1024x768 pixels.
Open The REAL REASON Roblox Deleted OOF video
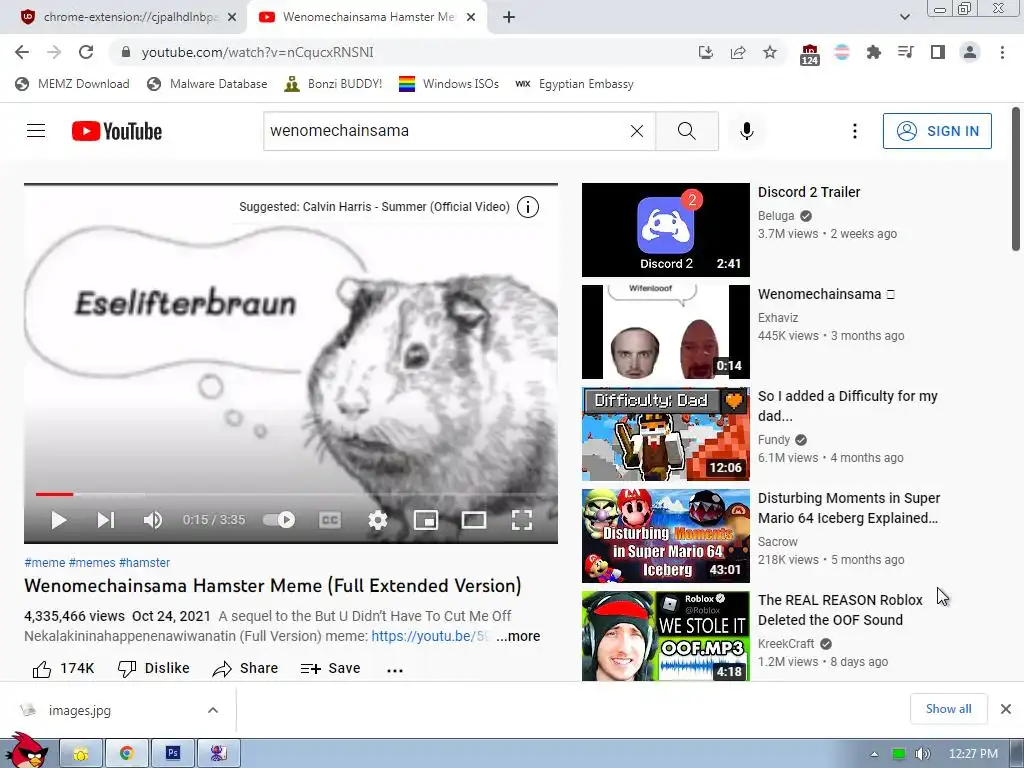click(x=840, y=610)
